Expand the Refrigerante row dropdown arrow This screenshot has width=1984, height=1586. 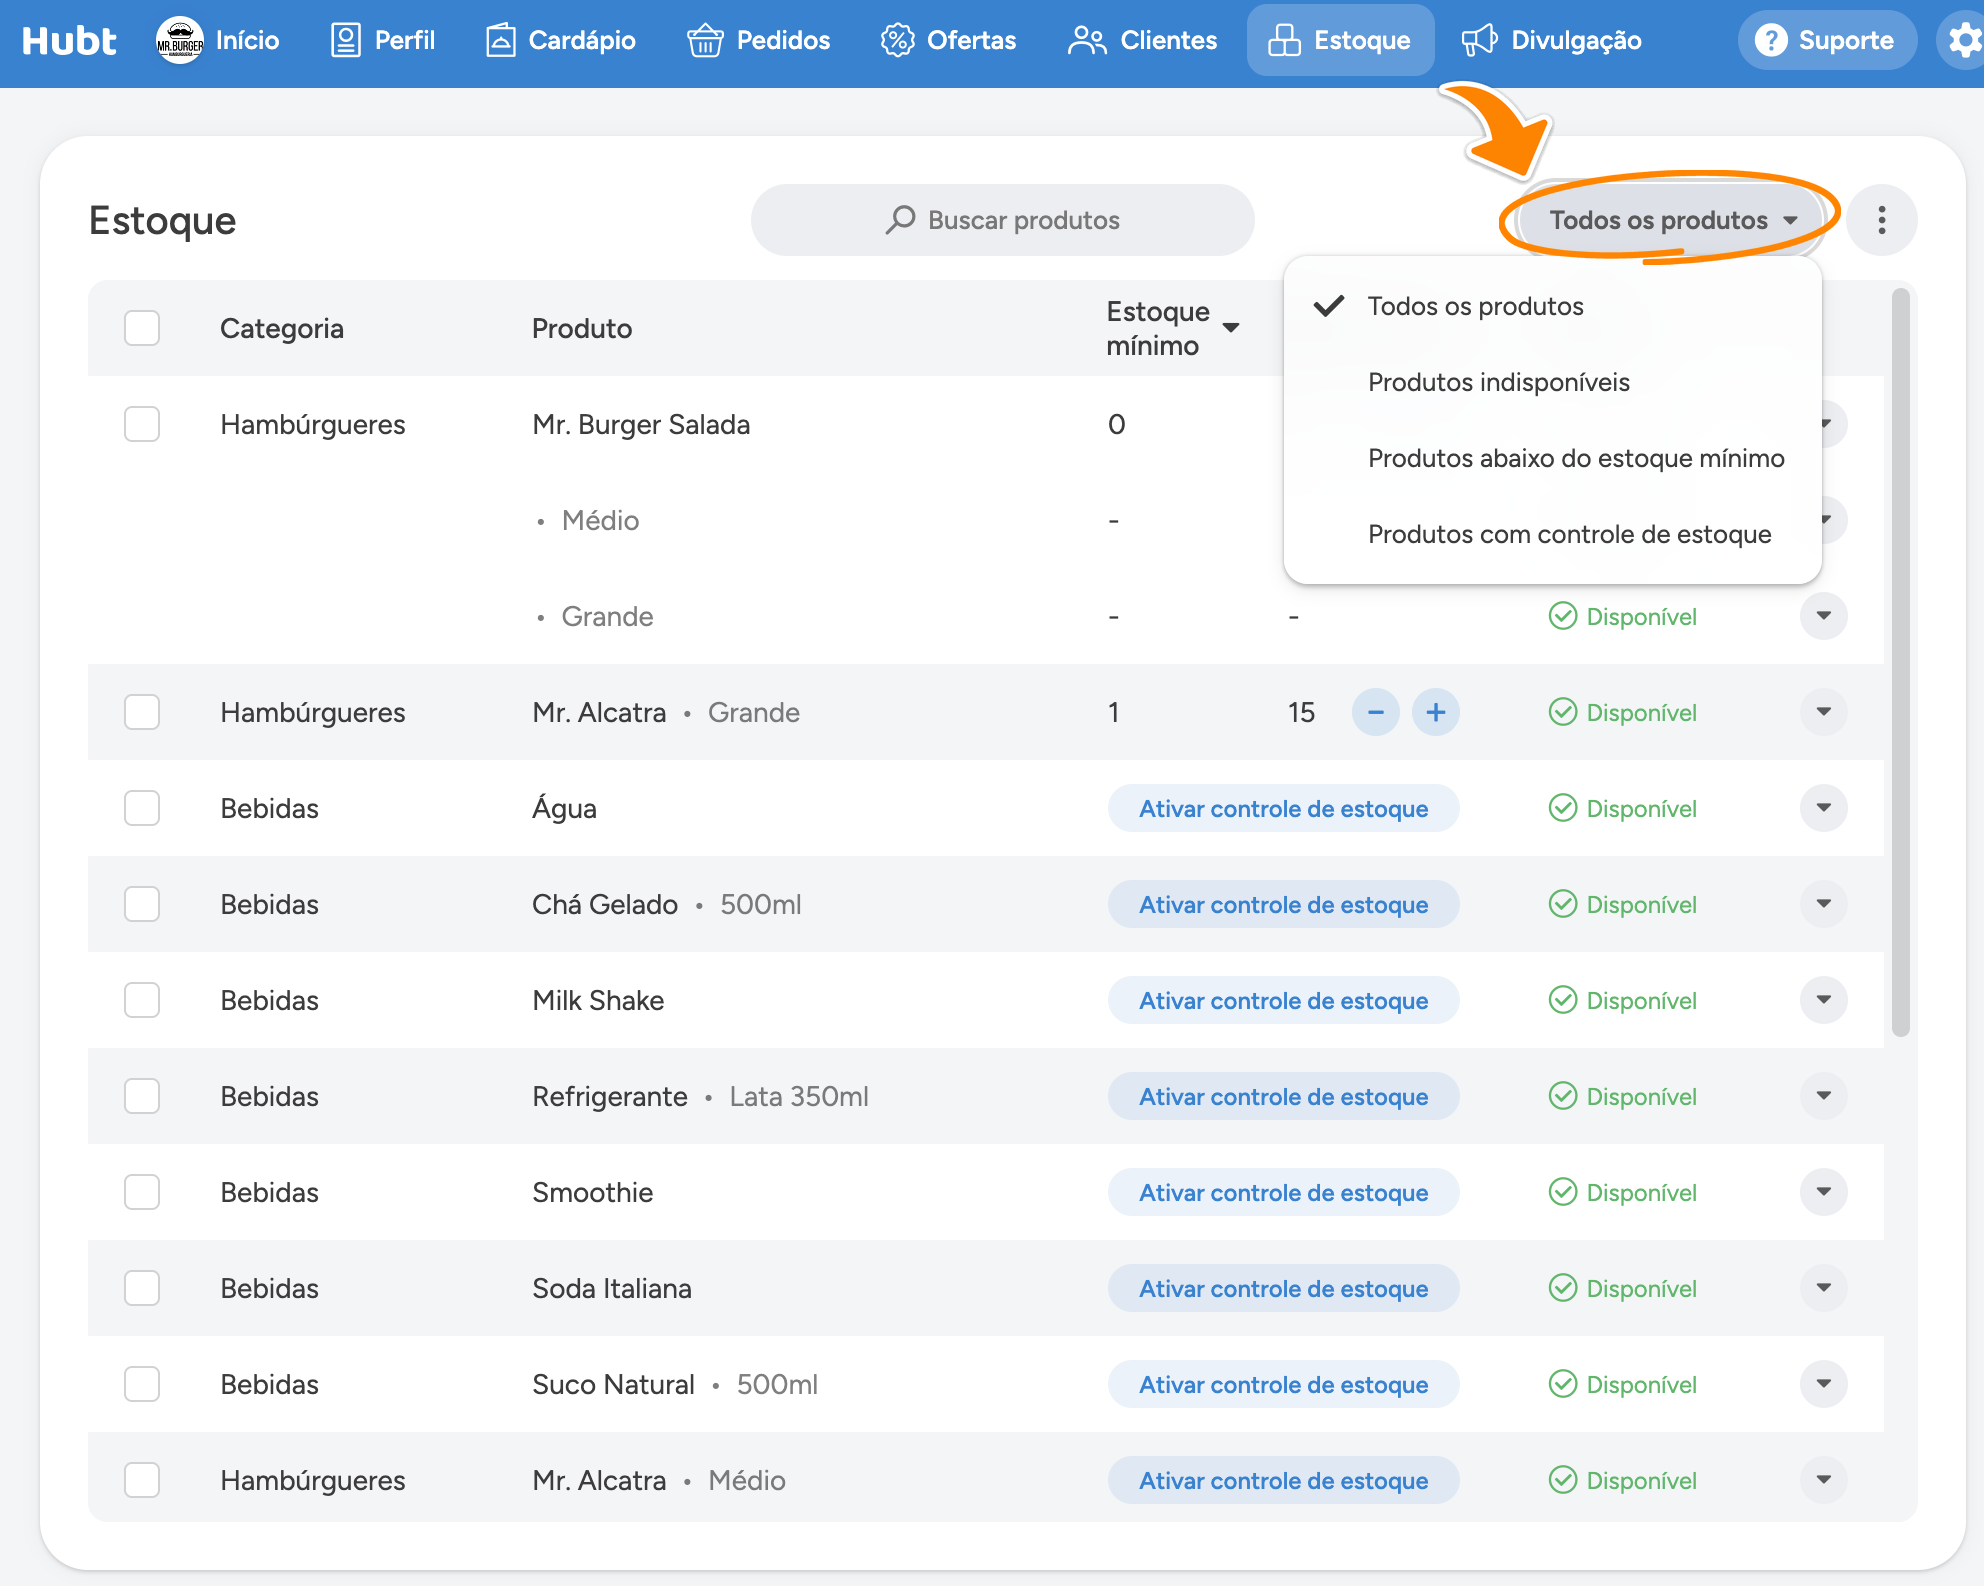tap(1824, 1096)
